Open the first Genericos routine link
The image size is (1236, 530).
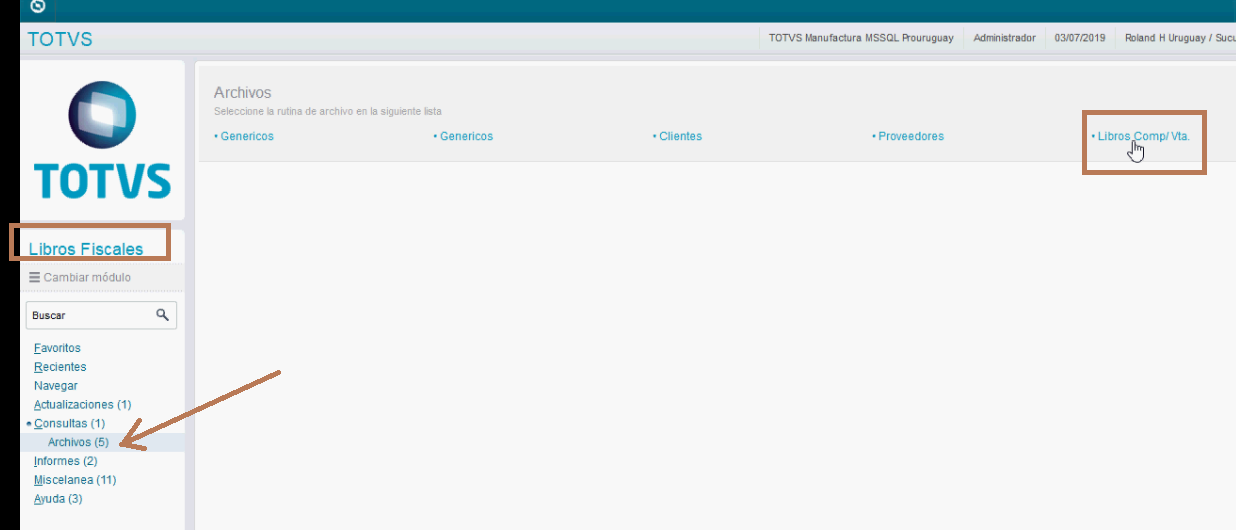(244, 136)
